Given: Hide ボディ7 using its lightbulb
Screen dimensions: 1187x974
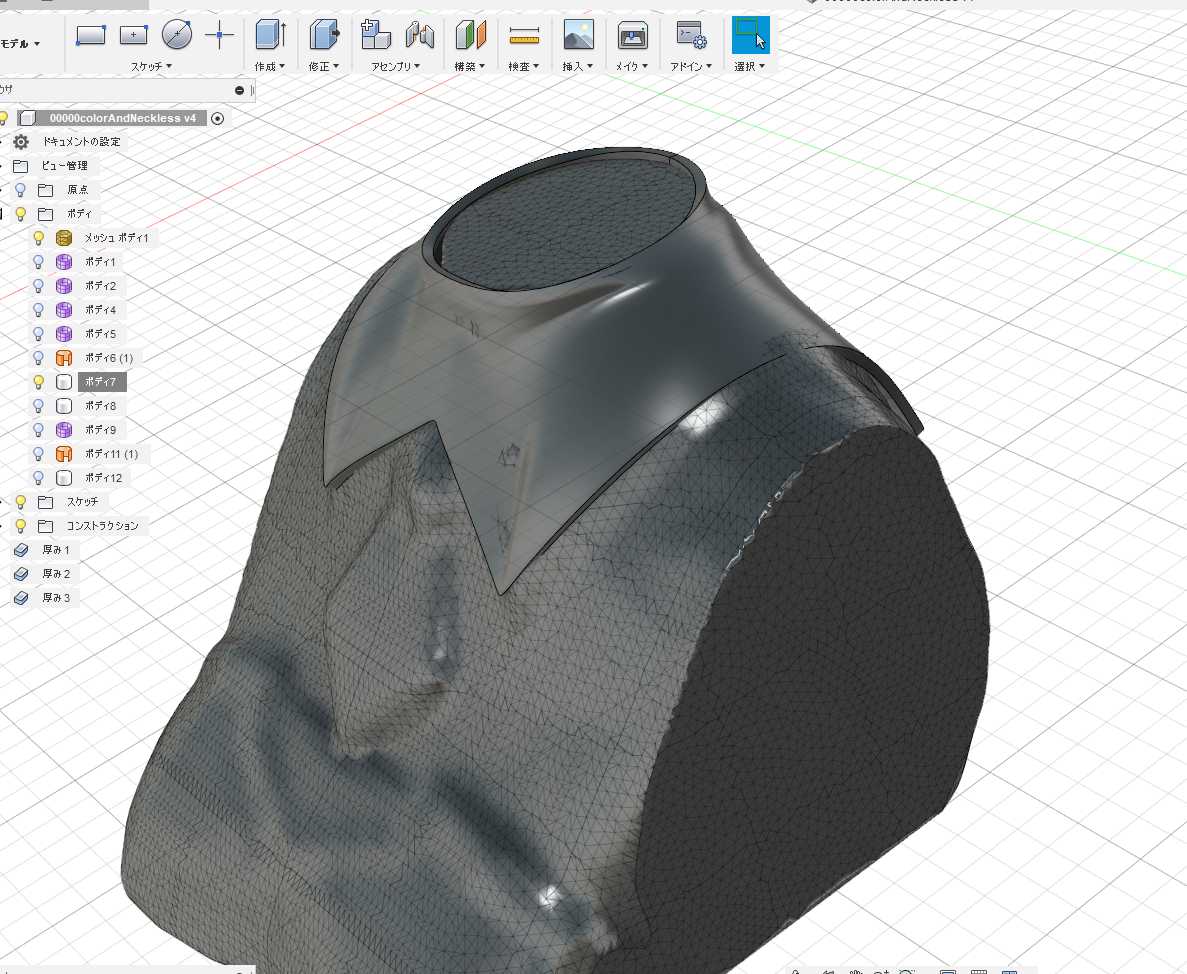Looking at the screenshot, I should coord(39,382).
